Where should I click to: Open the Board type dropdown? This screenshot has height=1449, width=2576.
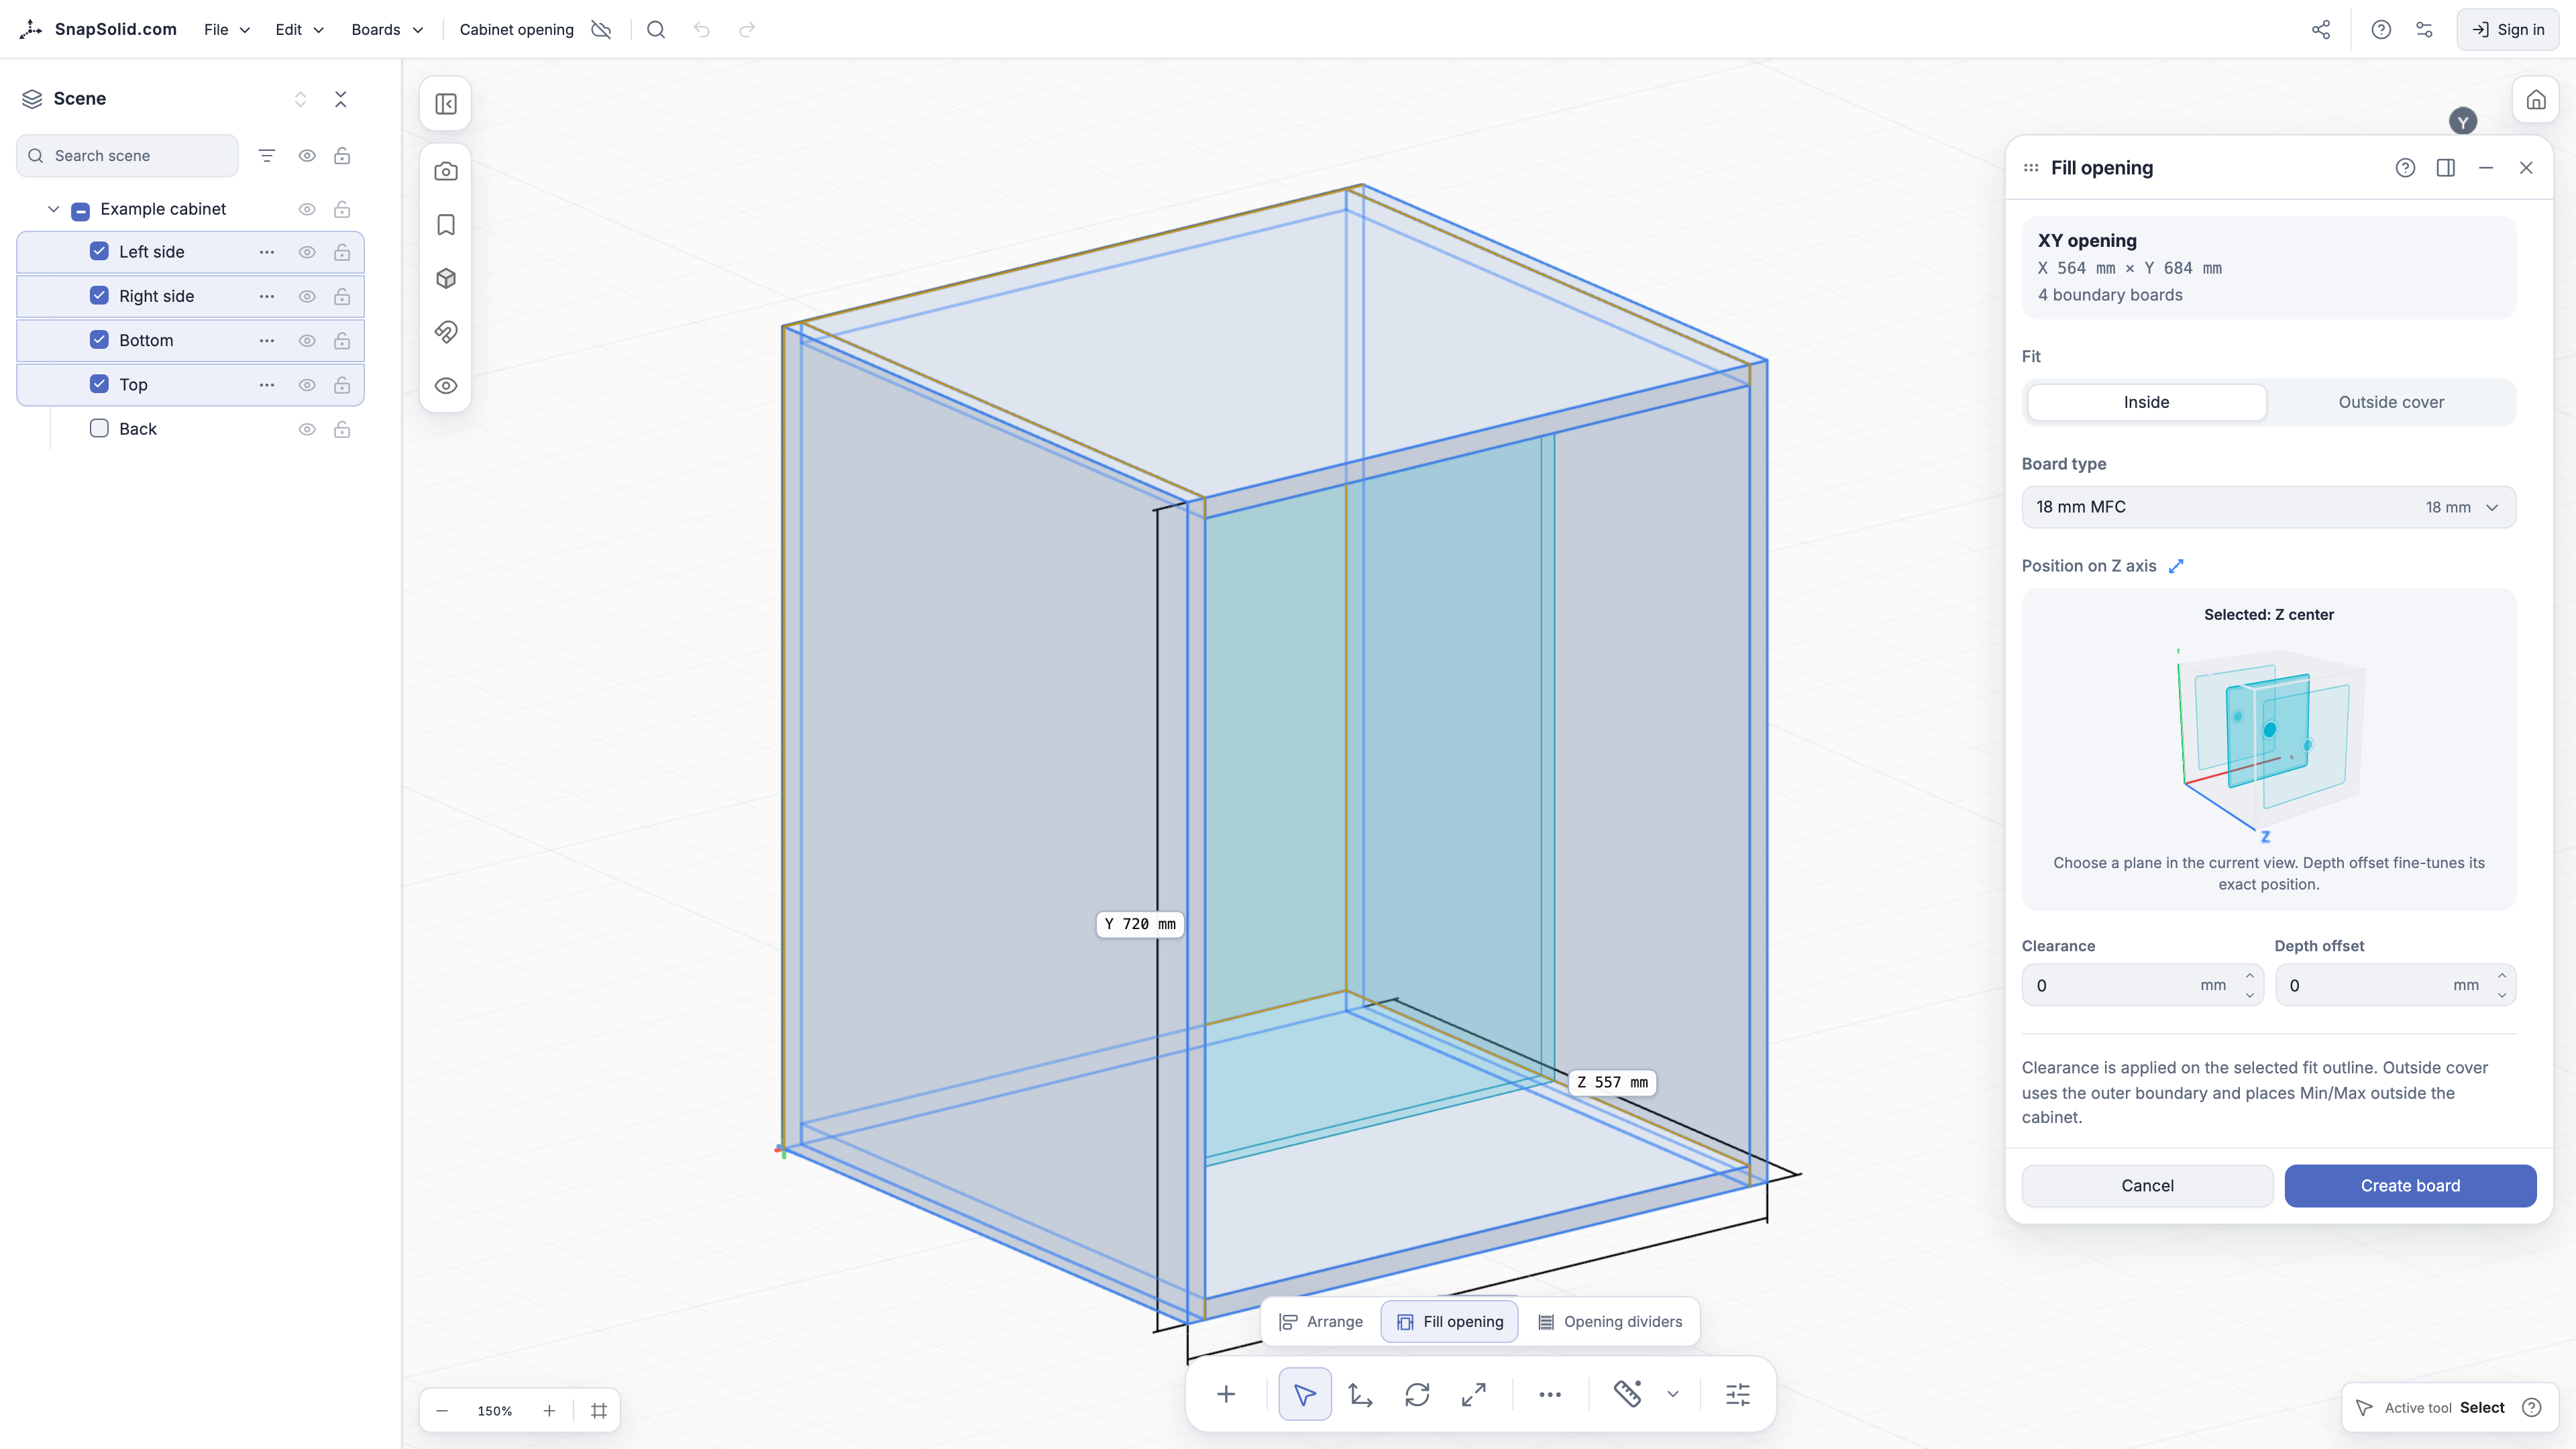(x=2268, y=507)
